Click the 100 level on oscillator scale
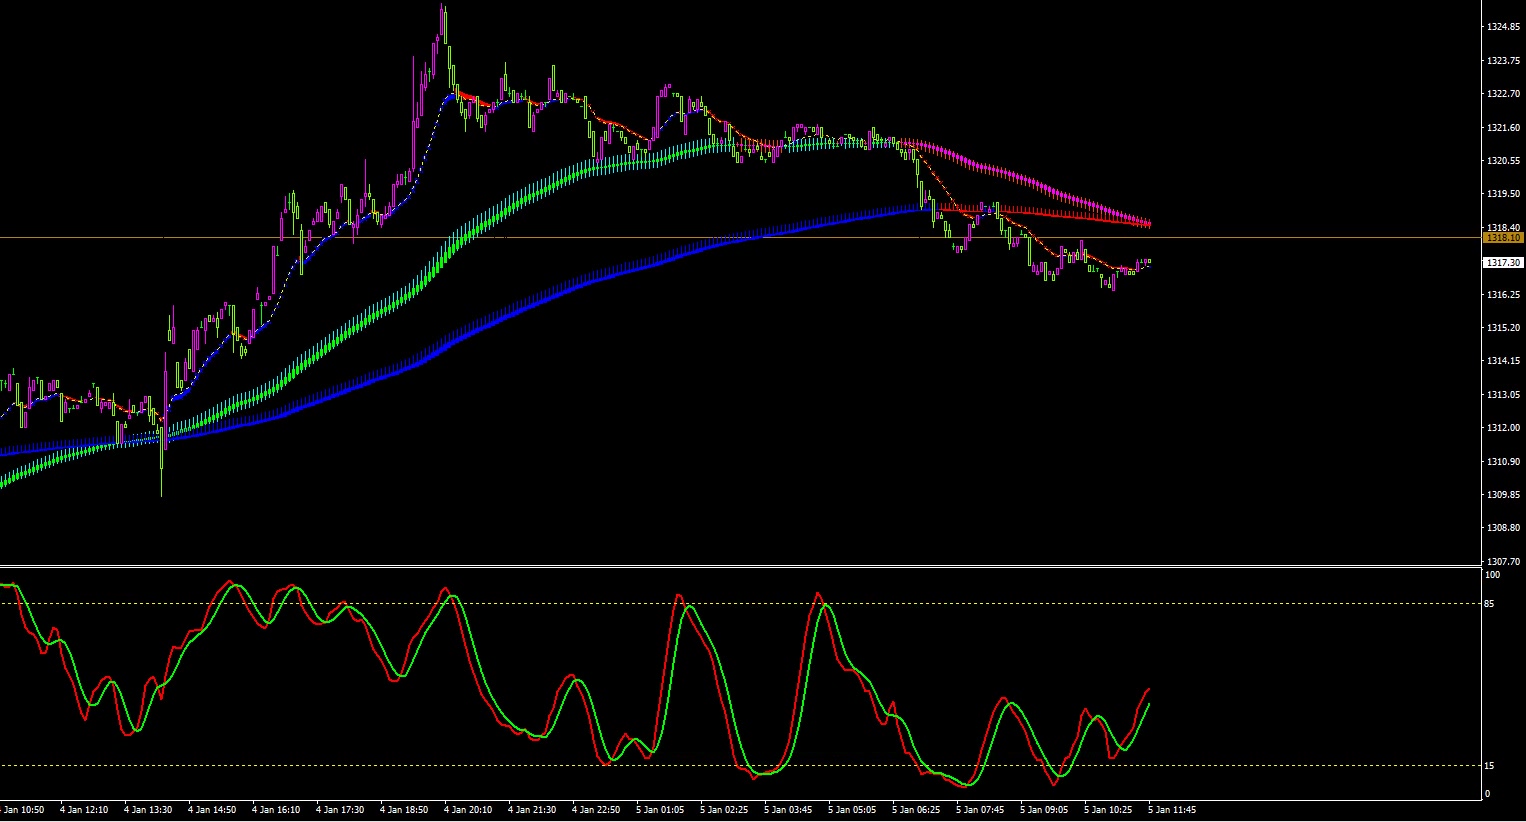Image resolution: width=1526 pixels, height=822 pixels. point(1492,575)
